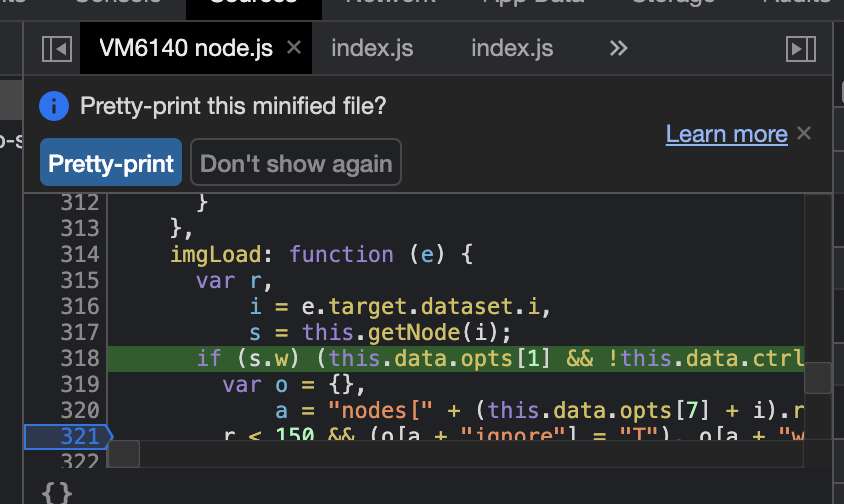Click var o = {} declaration
Image resolution: width=844 pixels, height=504 pixels.
pos(294,384)
